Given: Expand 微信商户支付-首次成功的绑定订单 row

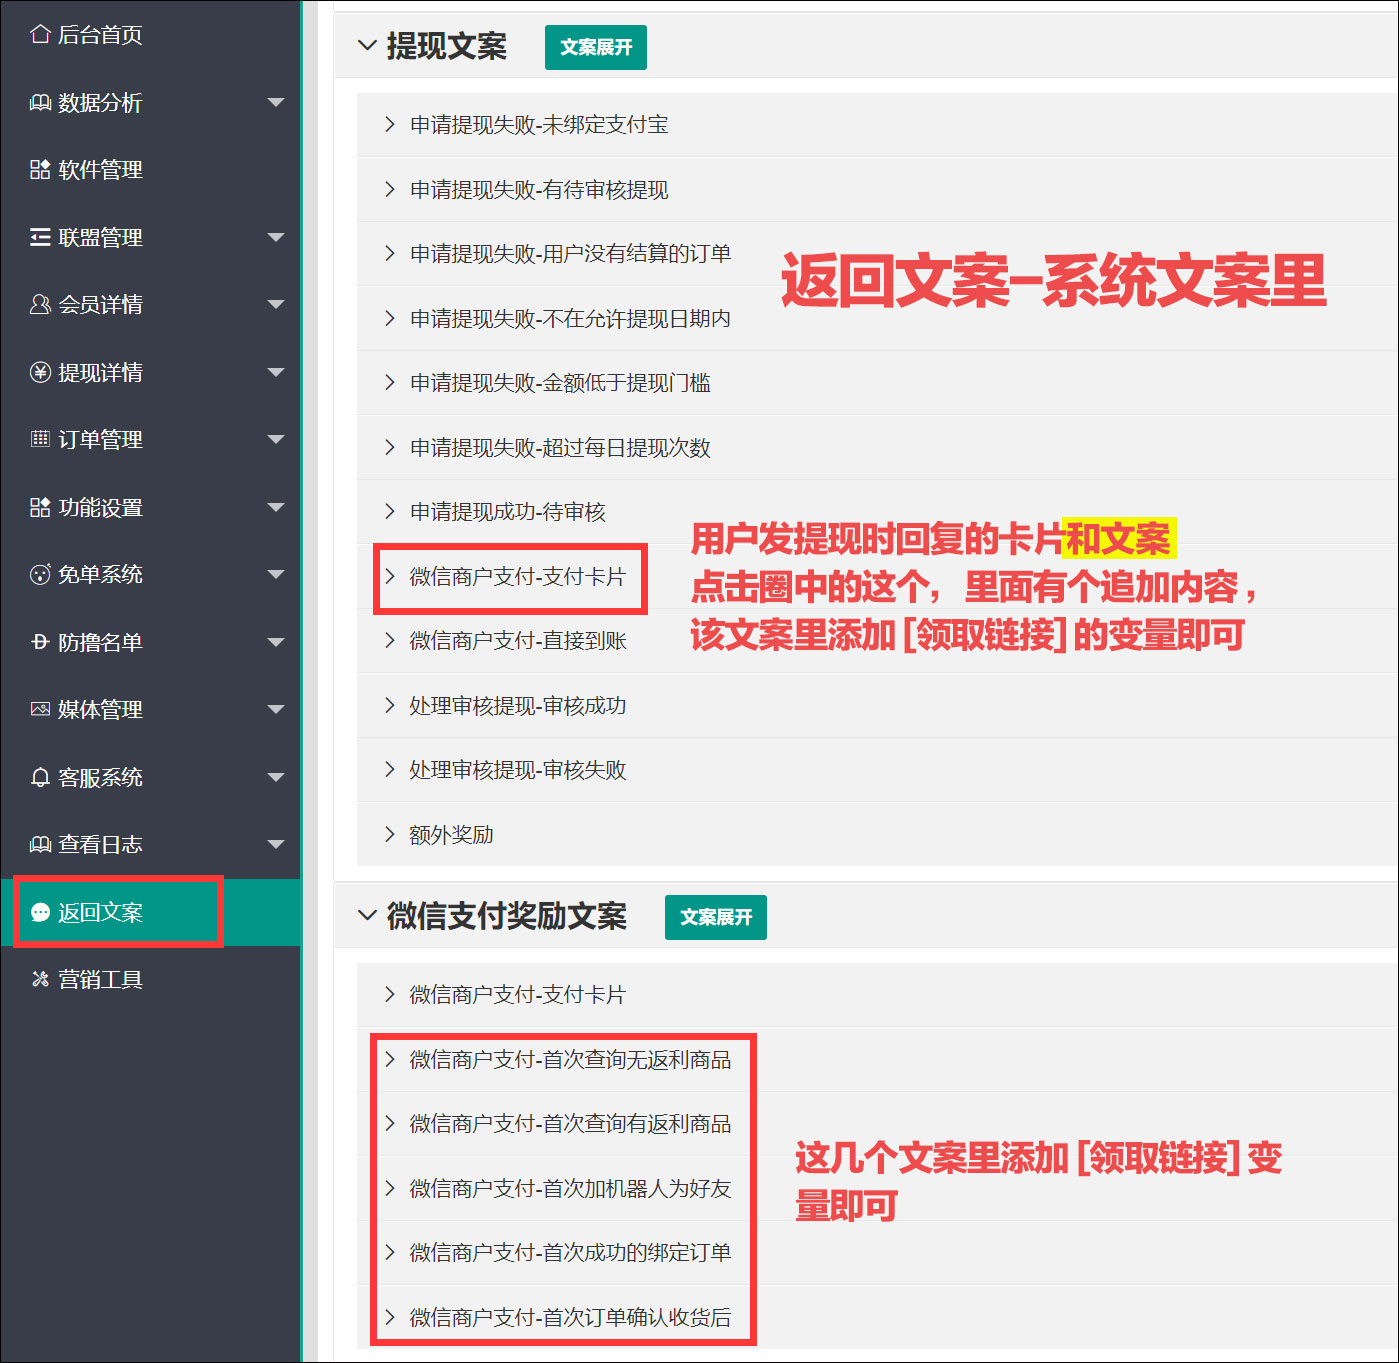Looking at the screenshot, I should click(x=877, y=1253).
